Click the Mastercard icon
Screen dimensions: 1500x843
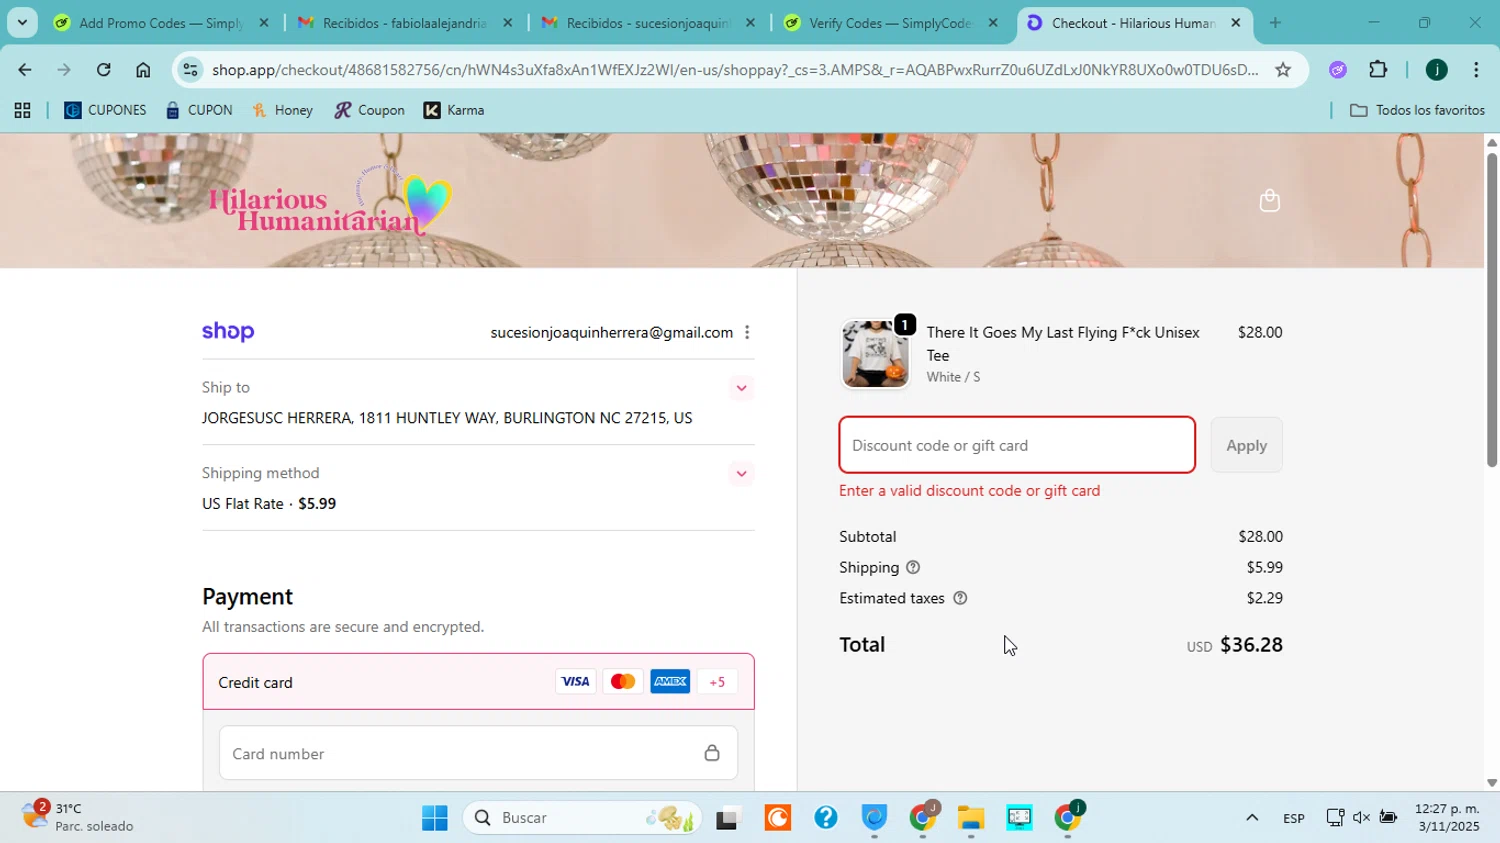click(623, 682)
